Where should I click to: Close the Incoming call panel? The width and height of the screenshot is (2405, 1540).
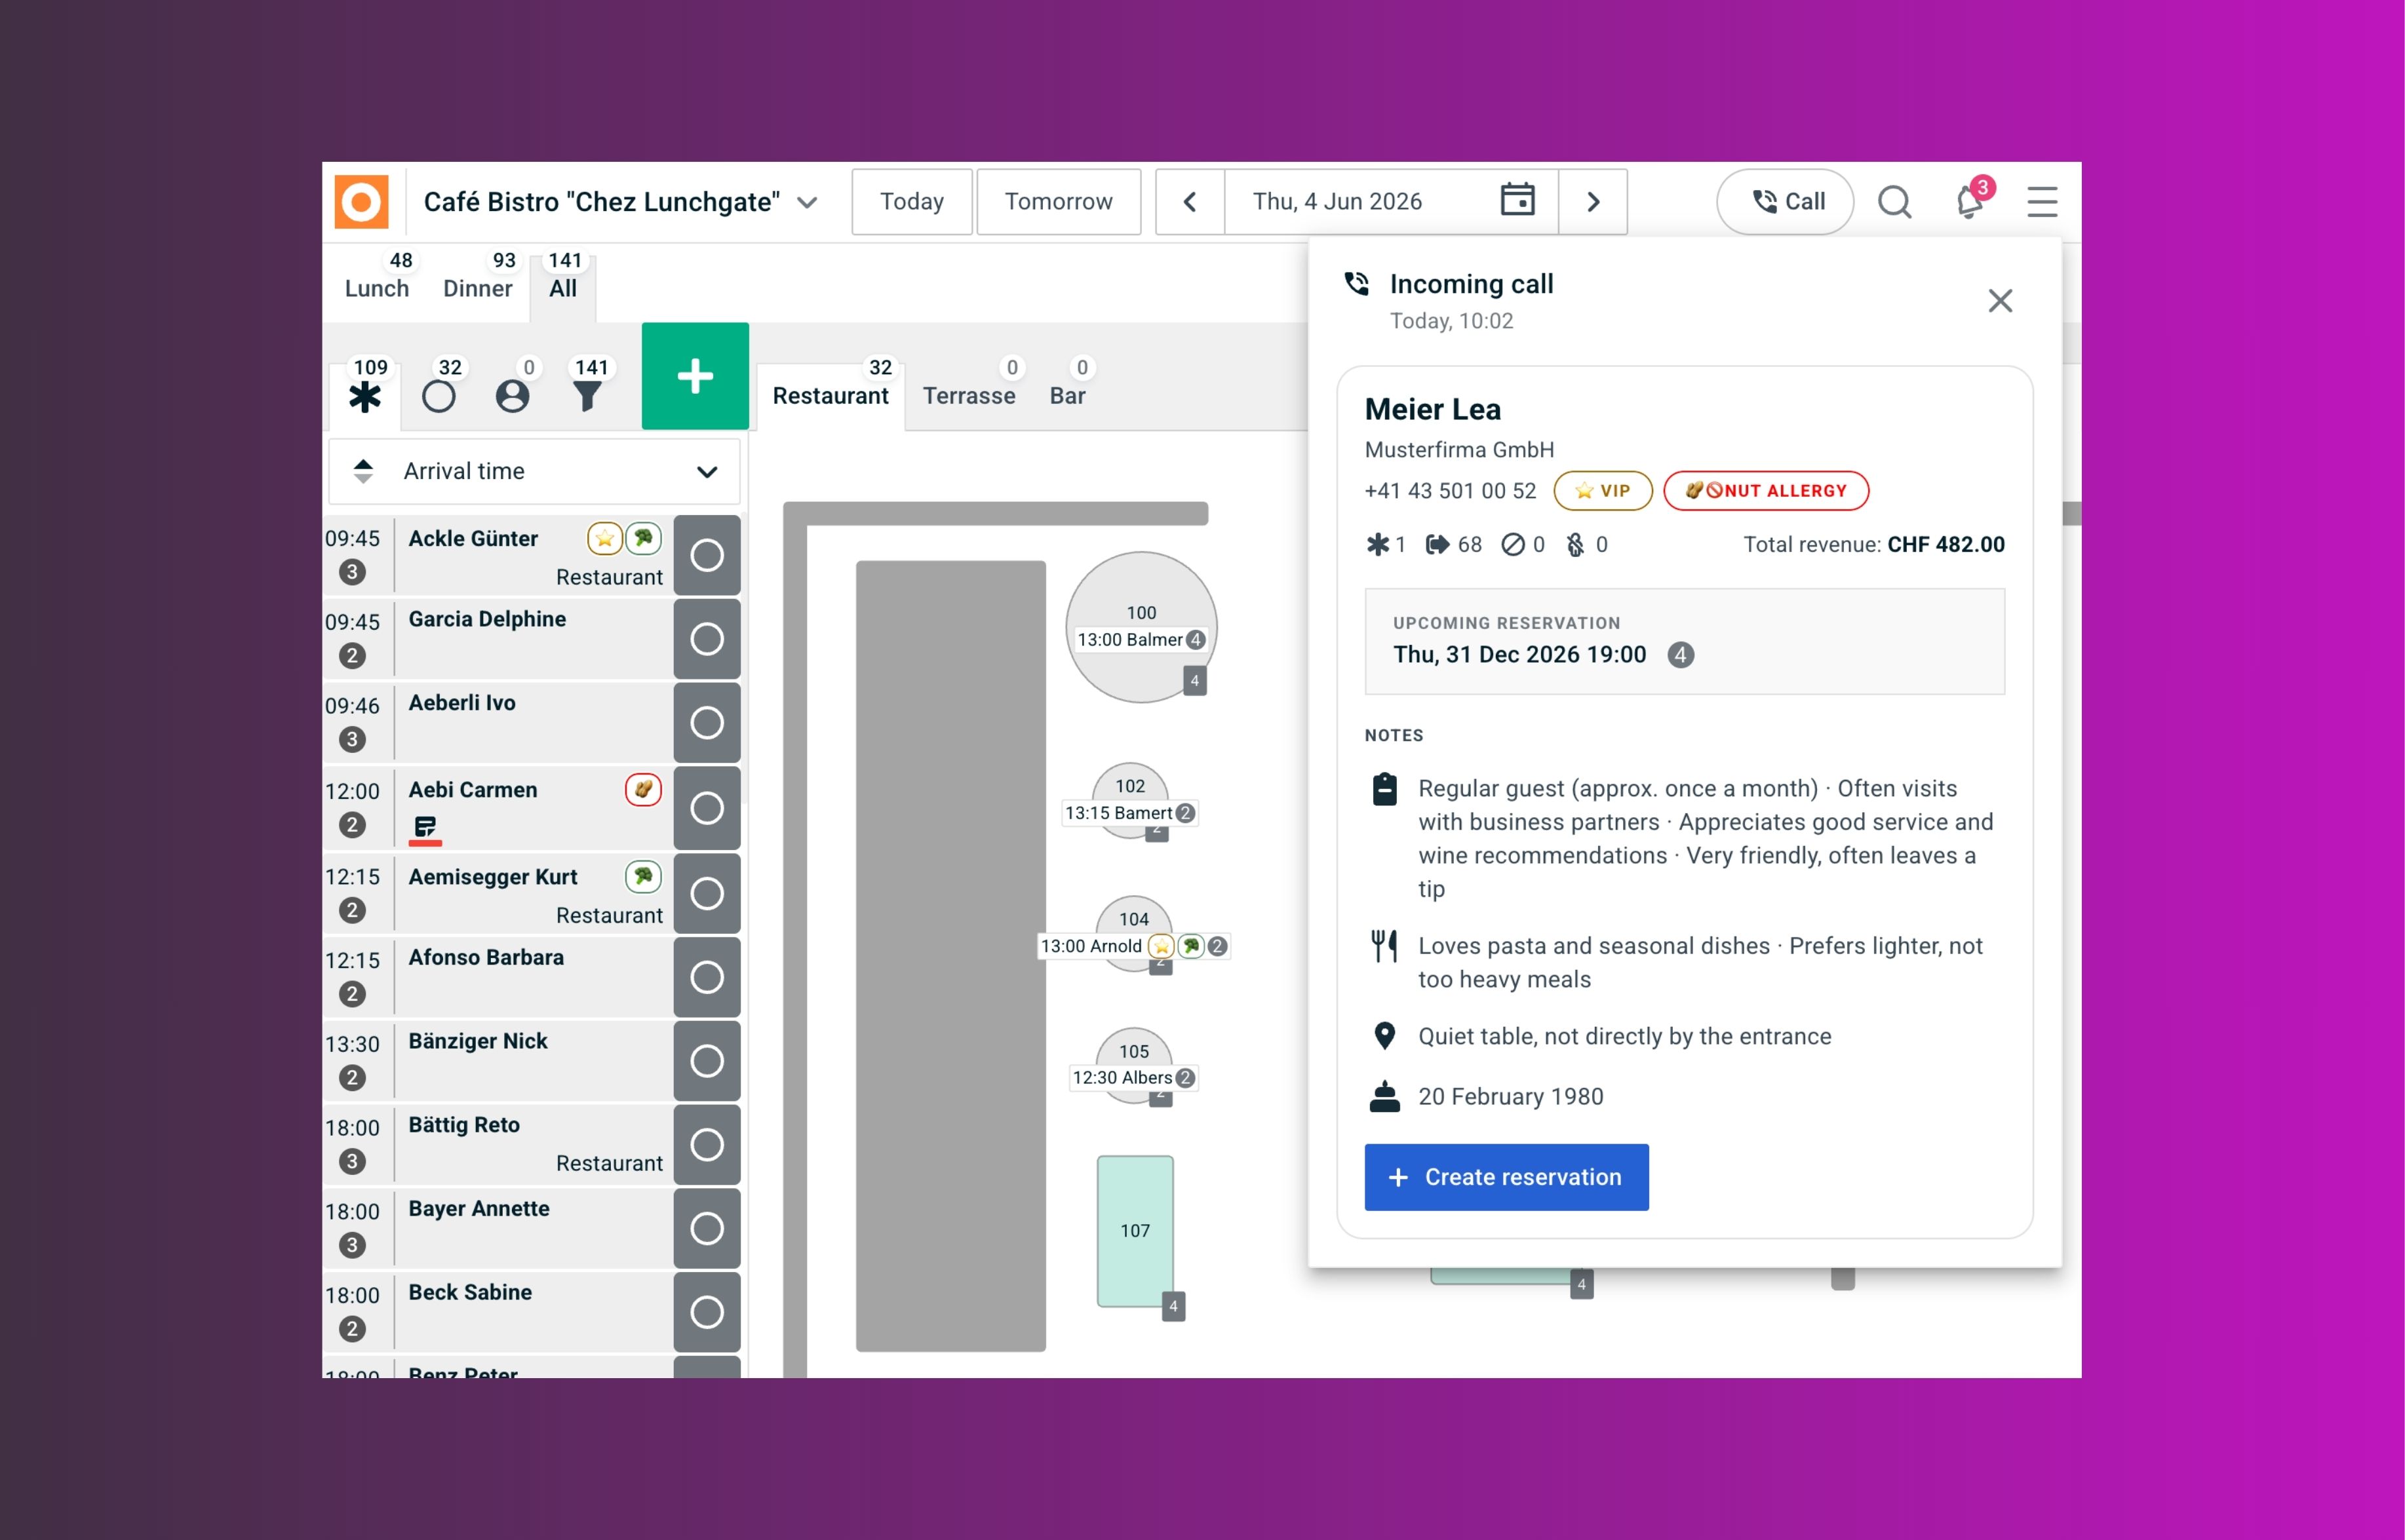coord(2000,301)
